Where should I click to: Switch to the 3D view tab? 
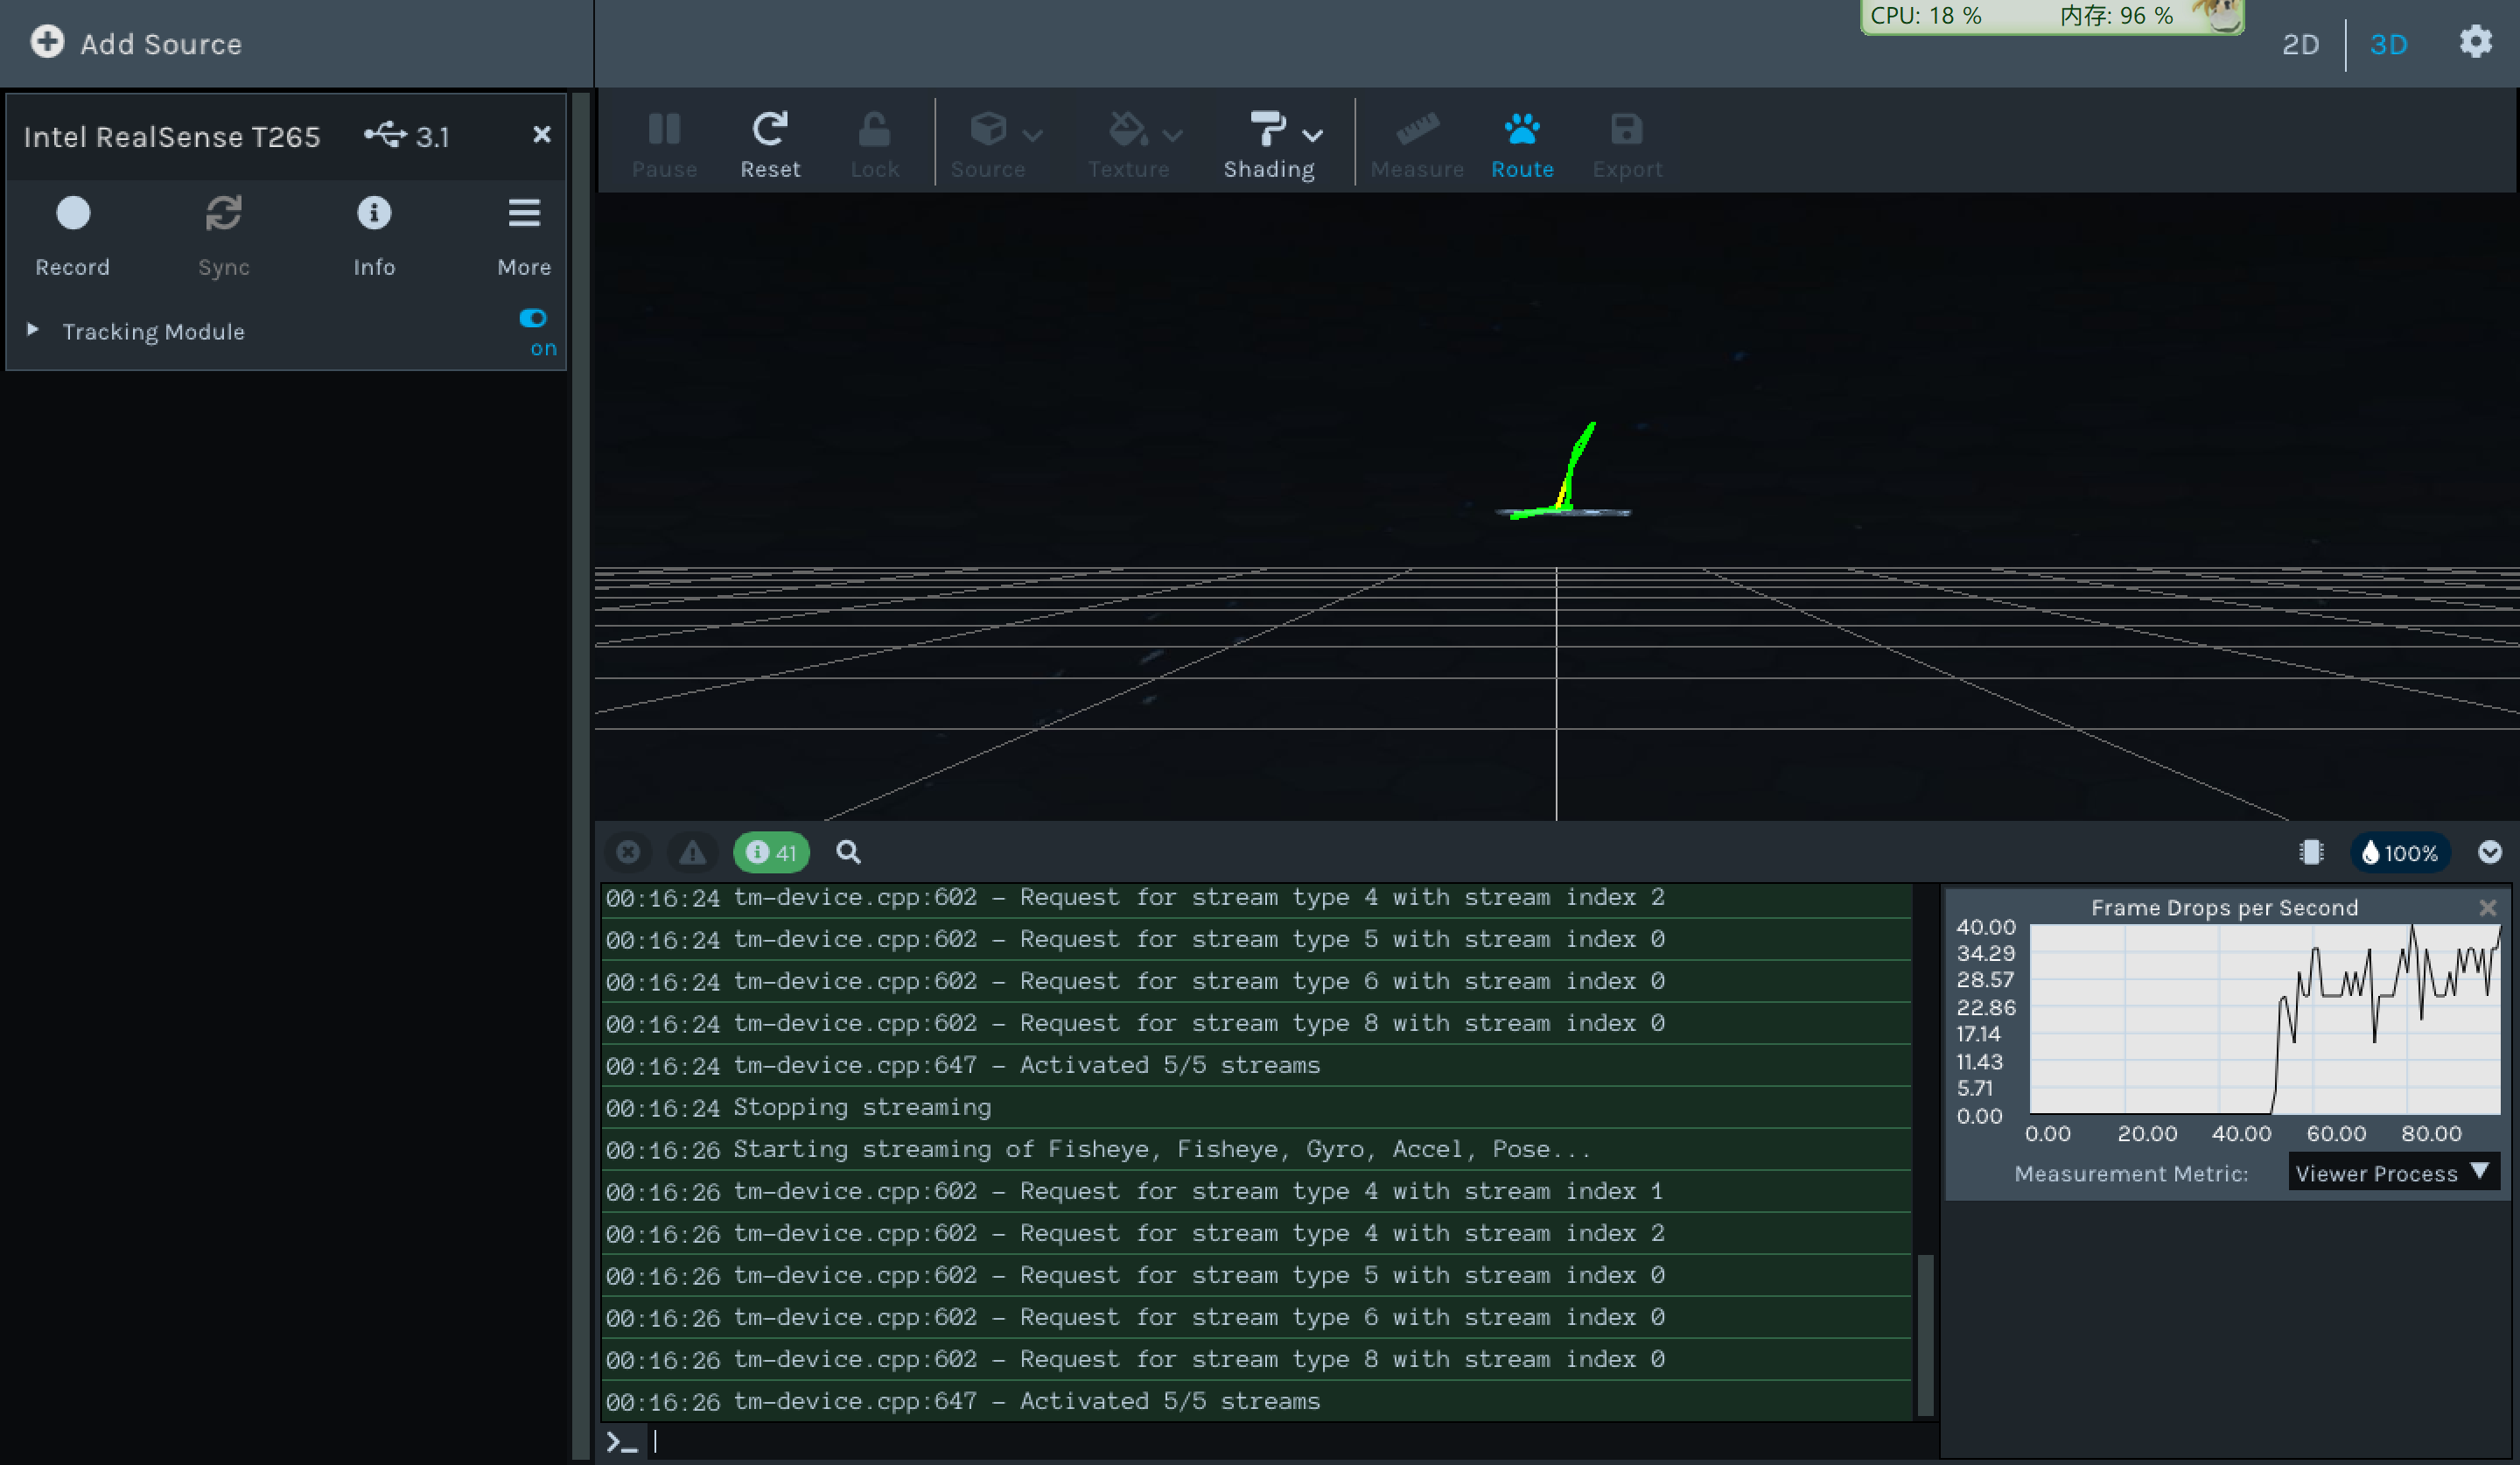coord(2388,44)
